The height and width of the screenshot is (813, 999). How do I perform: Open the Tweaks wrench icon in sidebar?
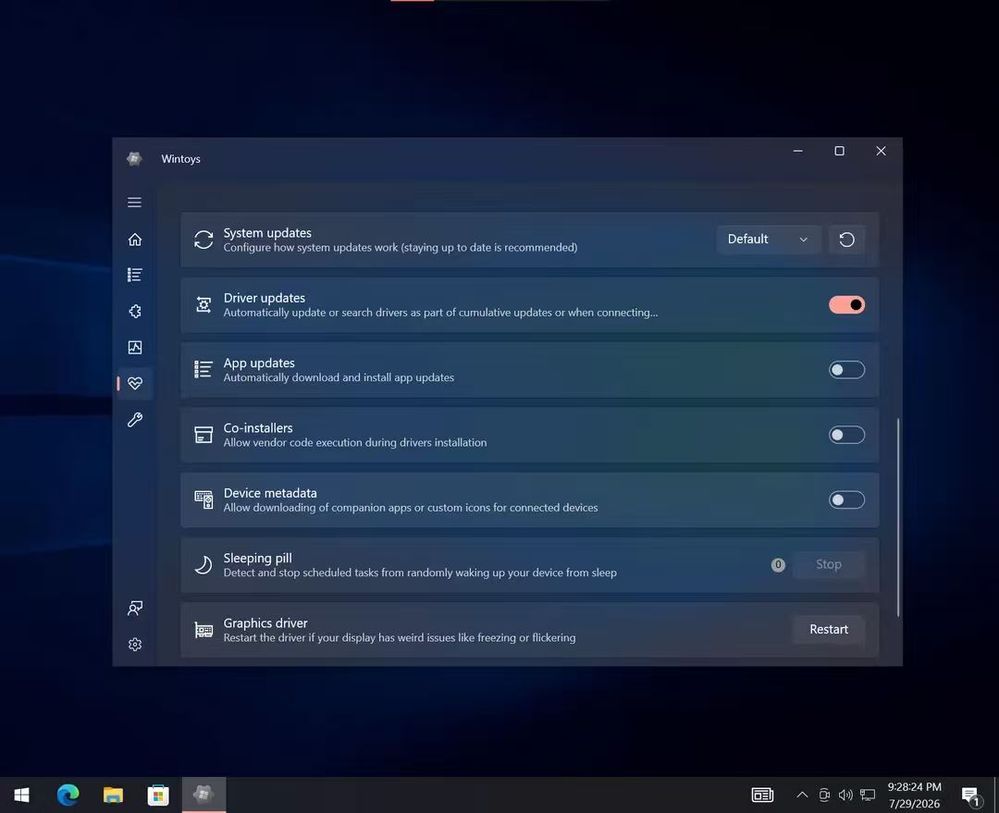(134, 419)
